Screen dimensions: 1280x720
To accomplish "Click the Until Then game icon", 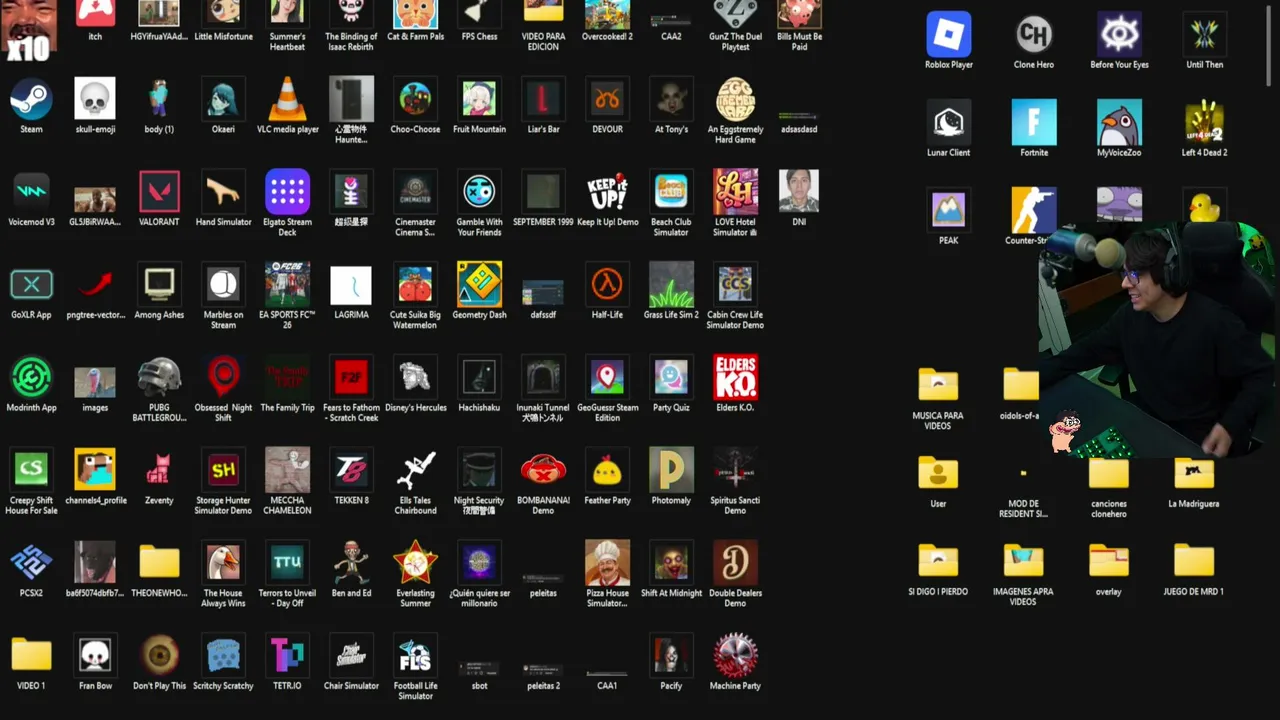I will (x=1204, y=34).
